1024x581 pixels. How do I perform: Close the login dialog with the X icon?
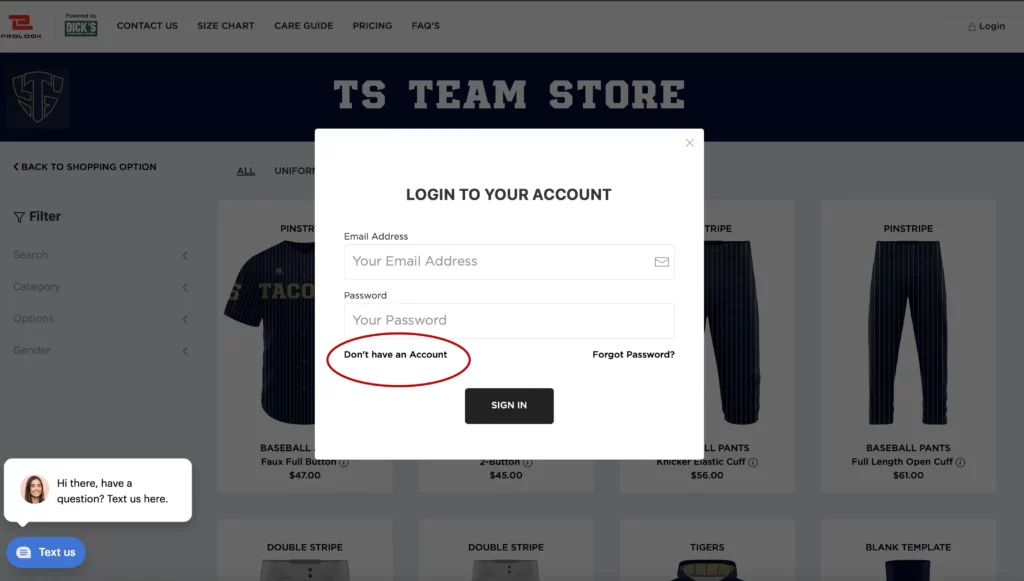click(x=690, y=143)
